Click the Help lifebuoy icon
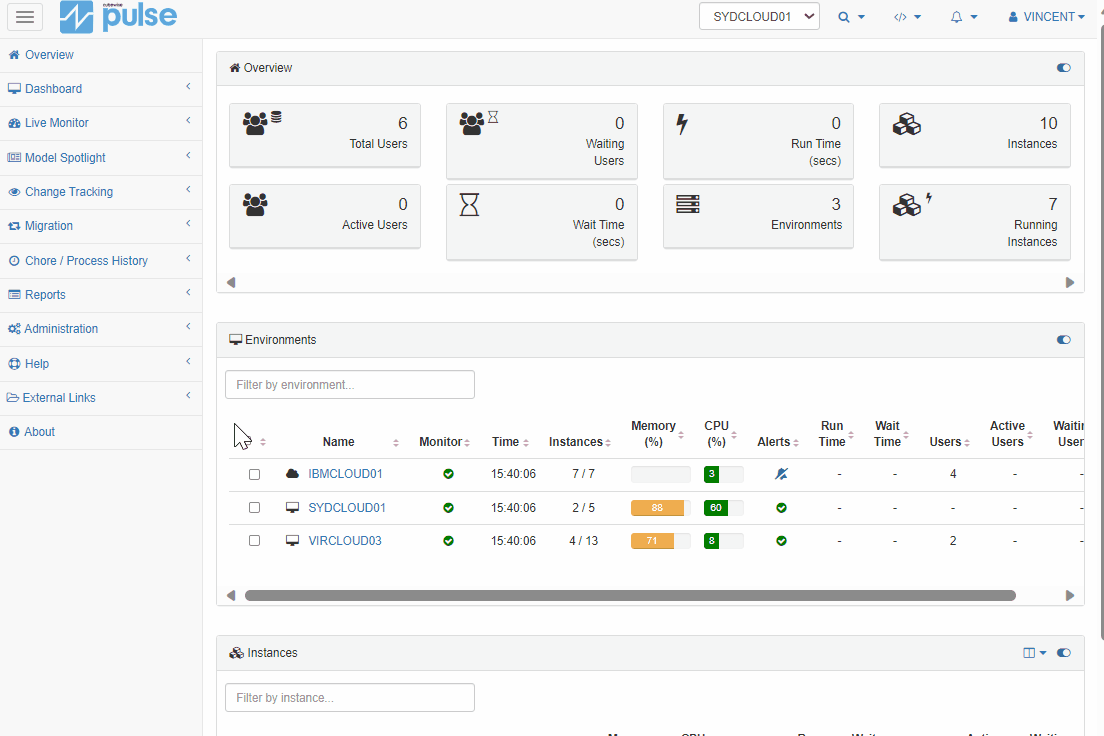Image resolution: width=1104 pixels, height=736 pixels. pyautogui.click(x=14, y=364)
